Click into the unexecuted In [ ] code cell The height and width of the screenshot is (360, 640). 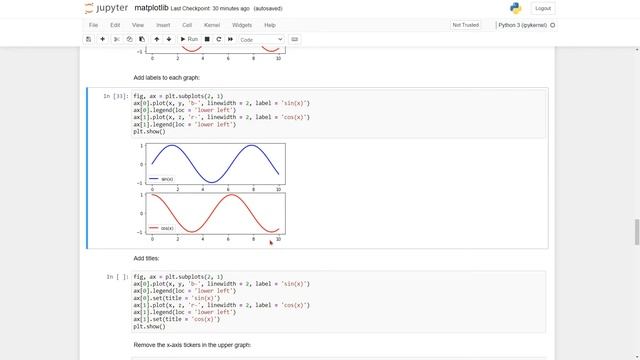click(338, 302)
